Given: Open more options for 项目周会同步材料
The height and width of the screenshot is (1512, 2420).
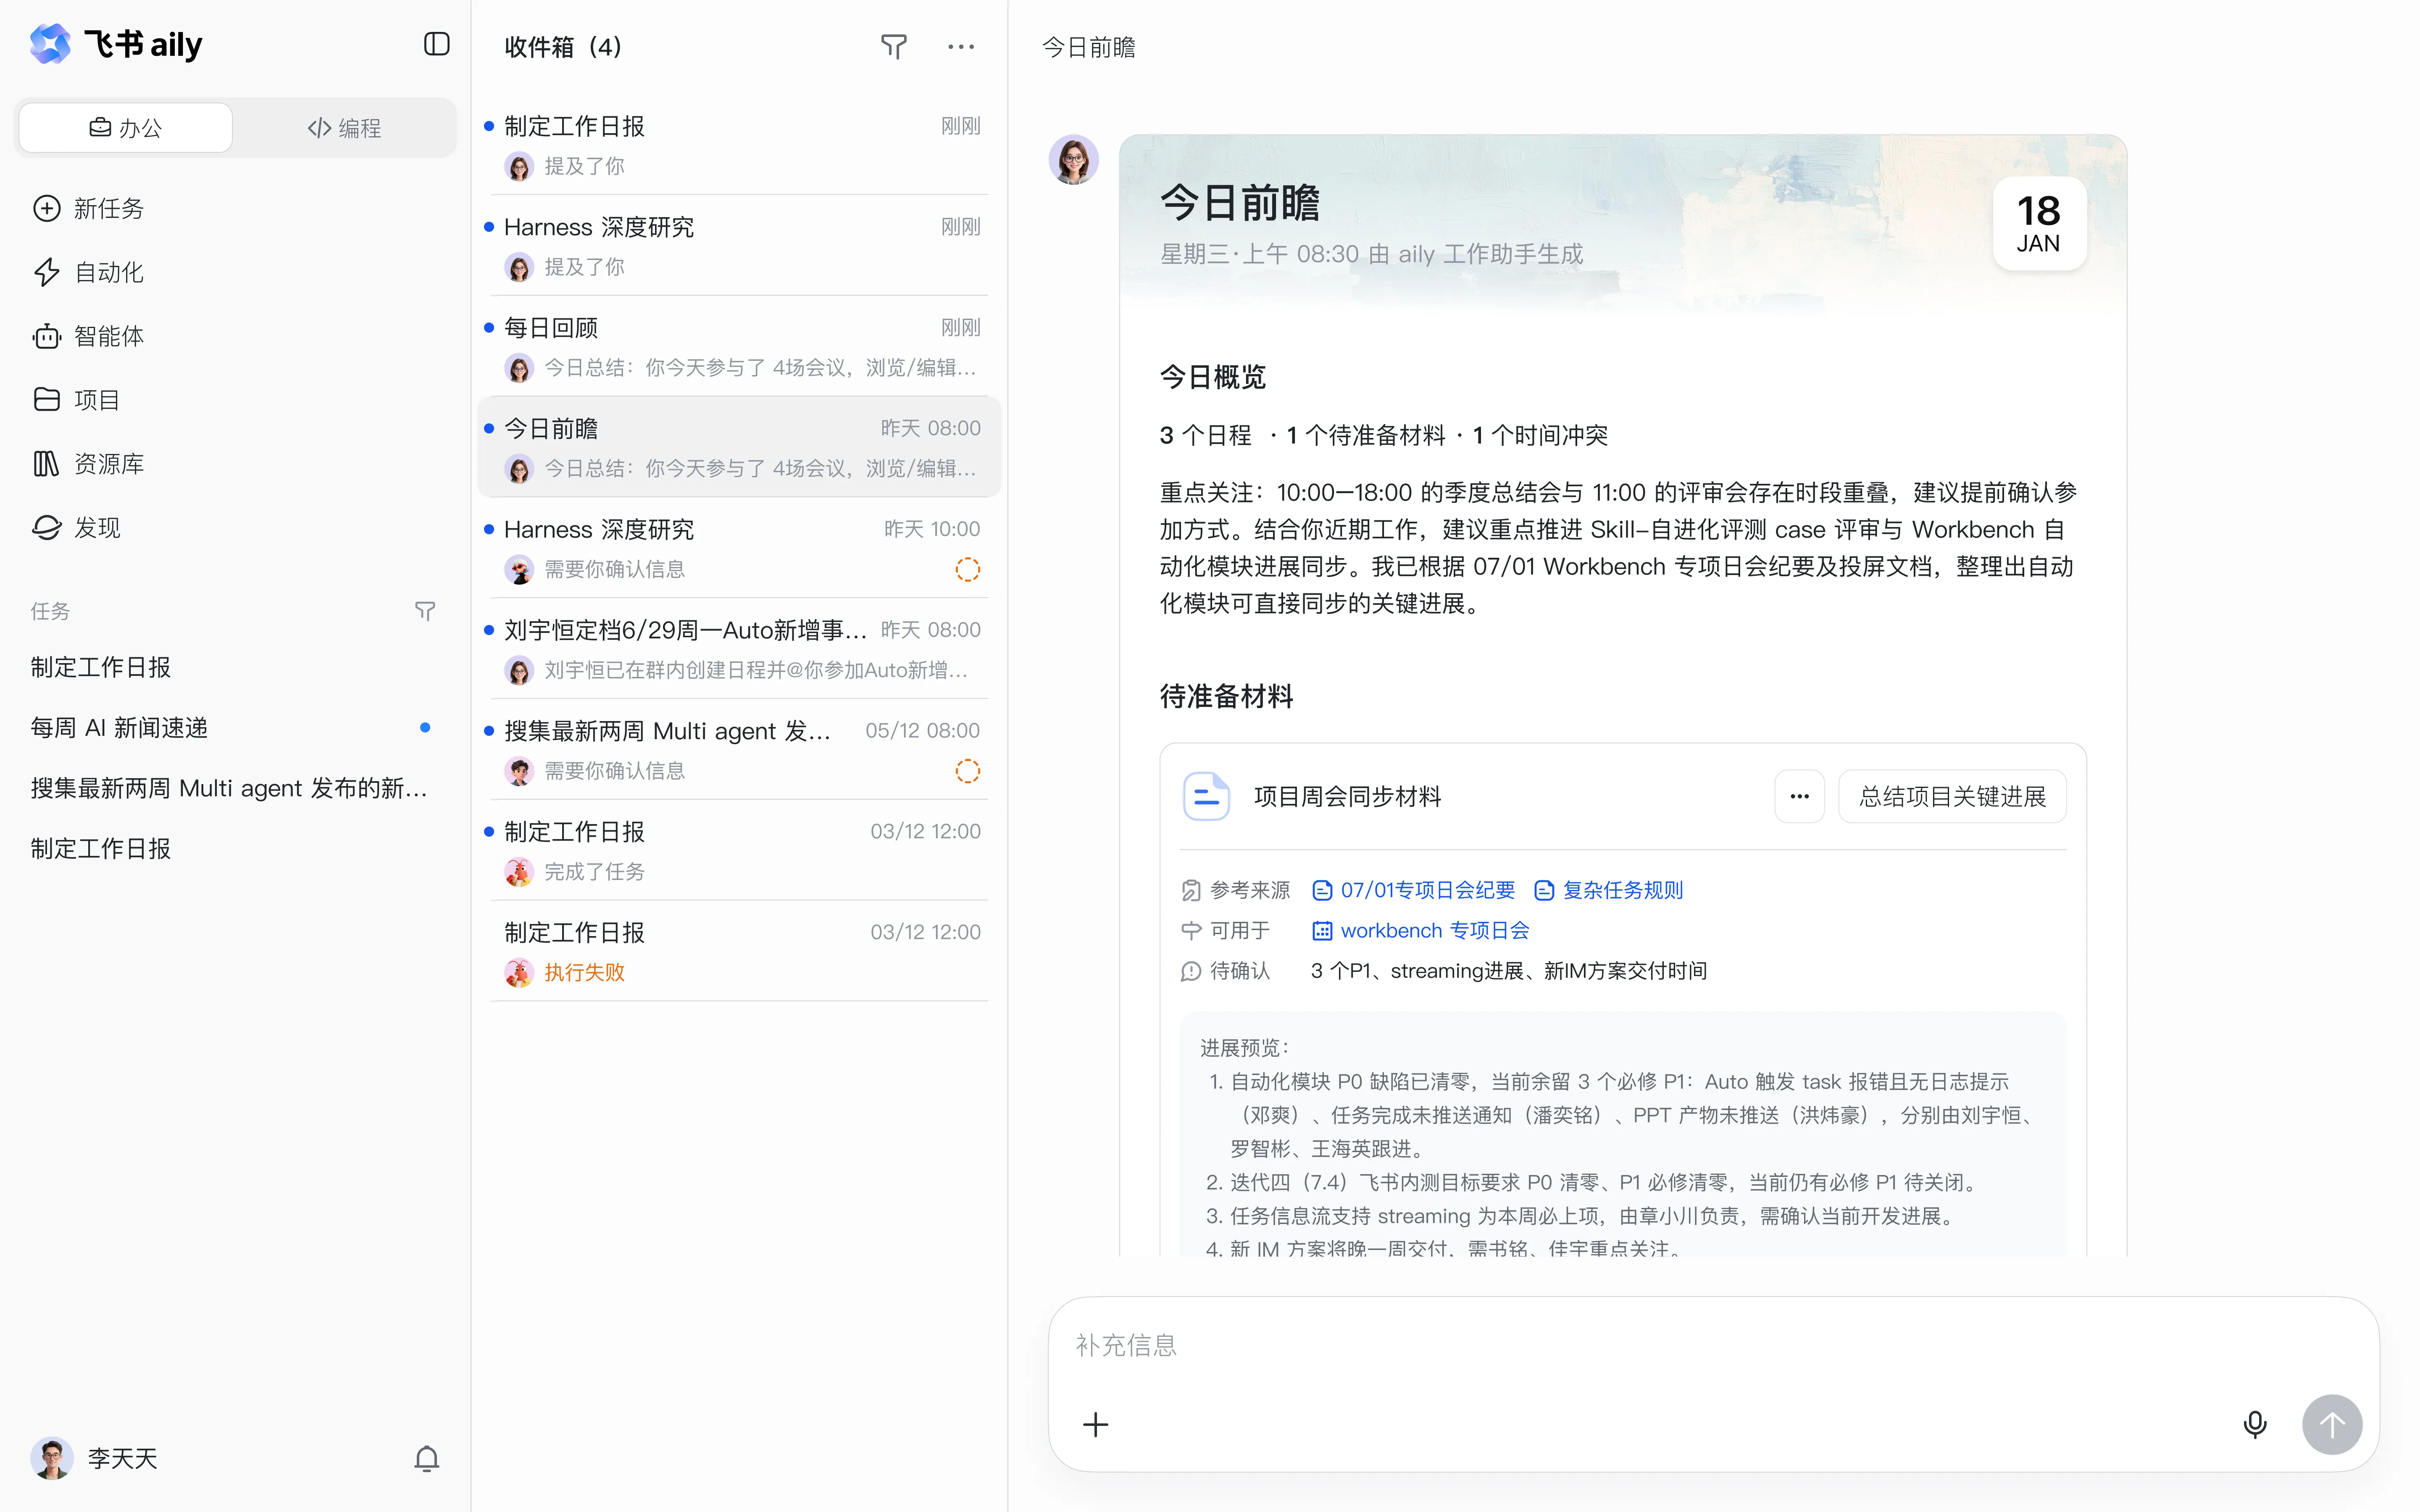Looking at the screenshot, I should 1799,796.
